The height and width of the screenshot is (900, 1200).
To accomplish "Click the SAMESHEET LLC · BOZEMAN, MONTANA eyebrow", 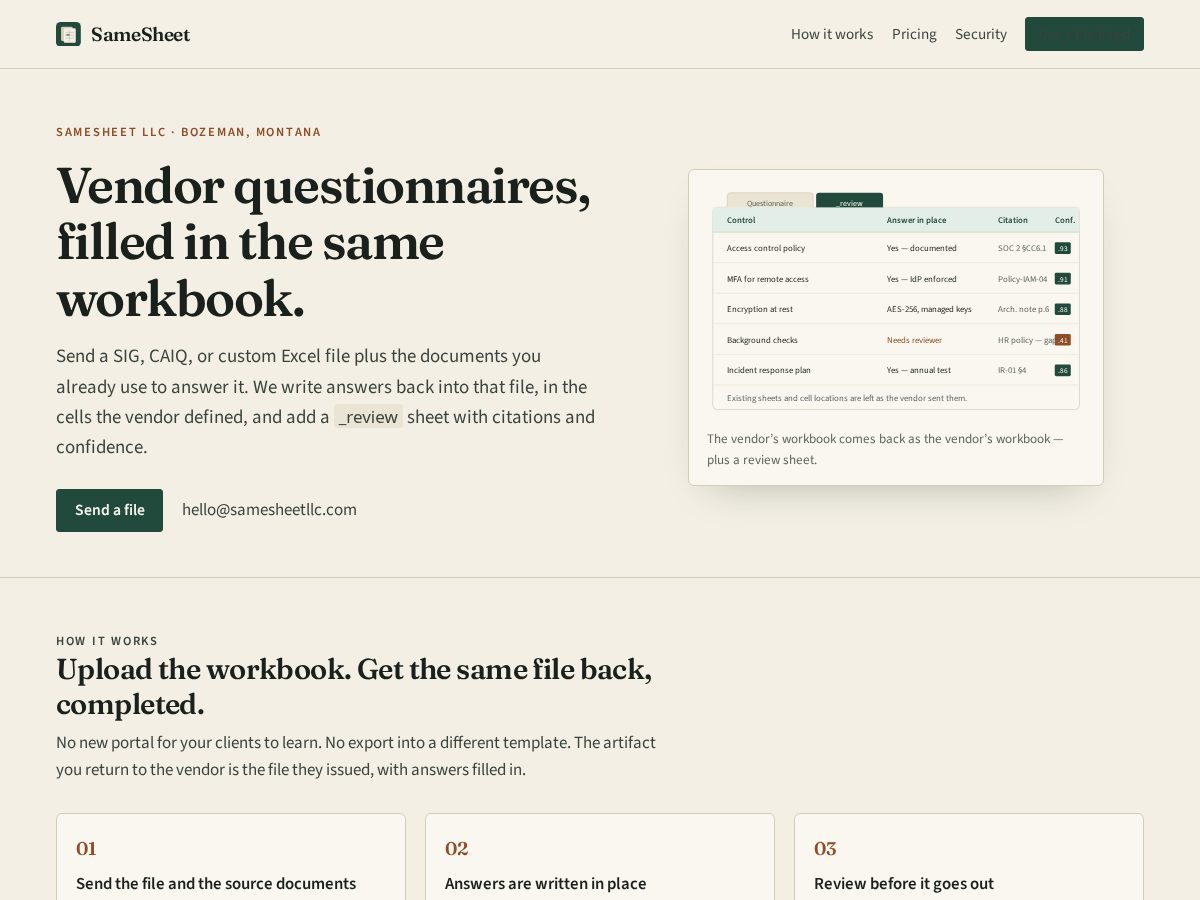I will (x=189, y=132).
